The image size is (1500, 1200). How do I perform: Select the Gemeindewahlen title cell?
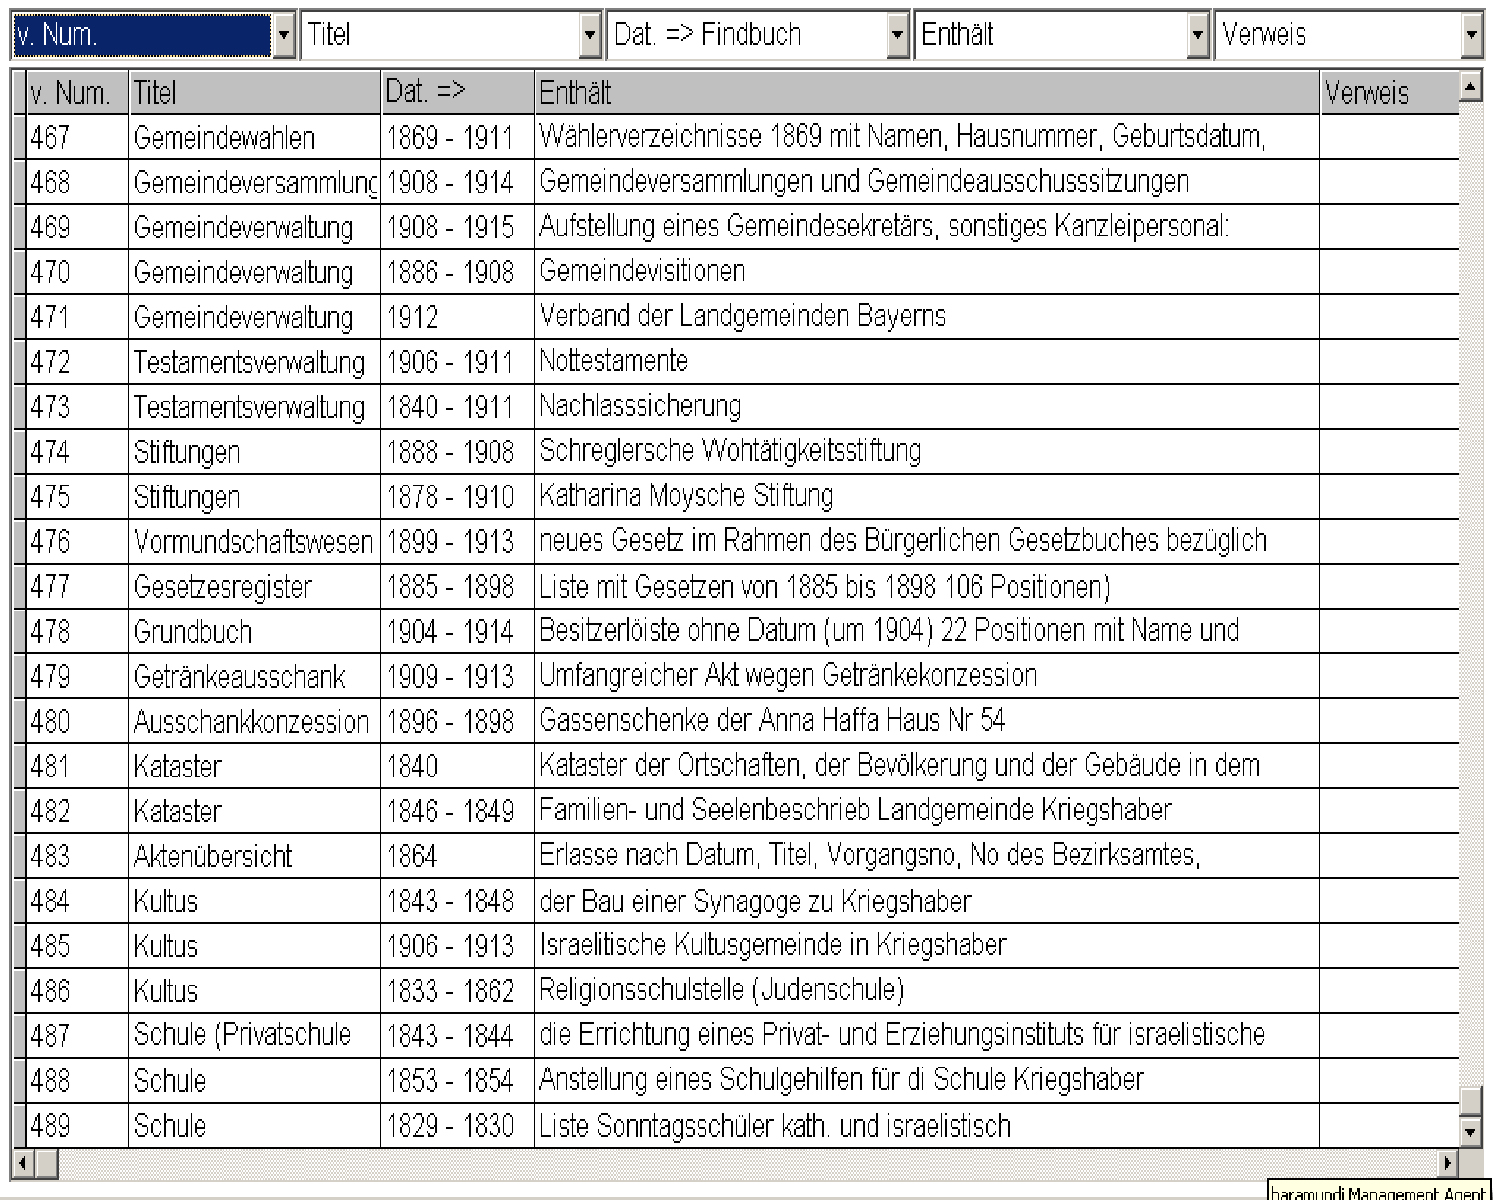click(254, 138)
